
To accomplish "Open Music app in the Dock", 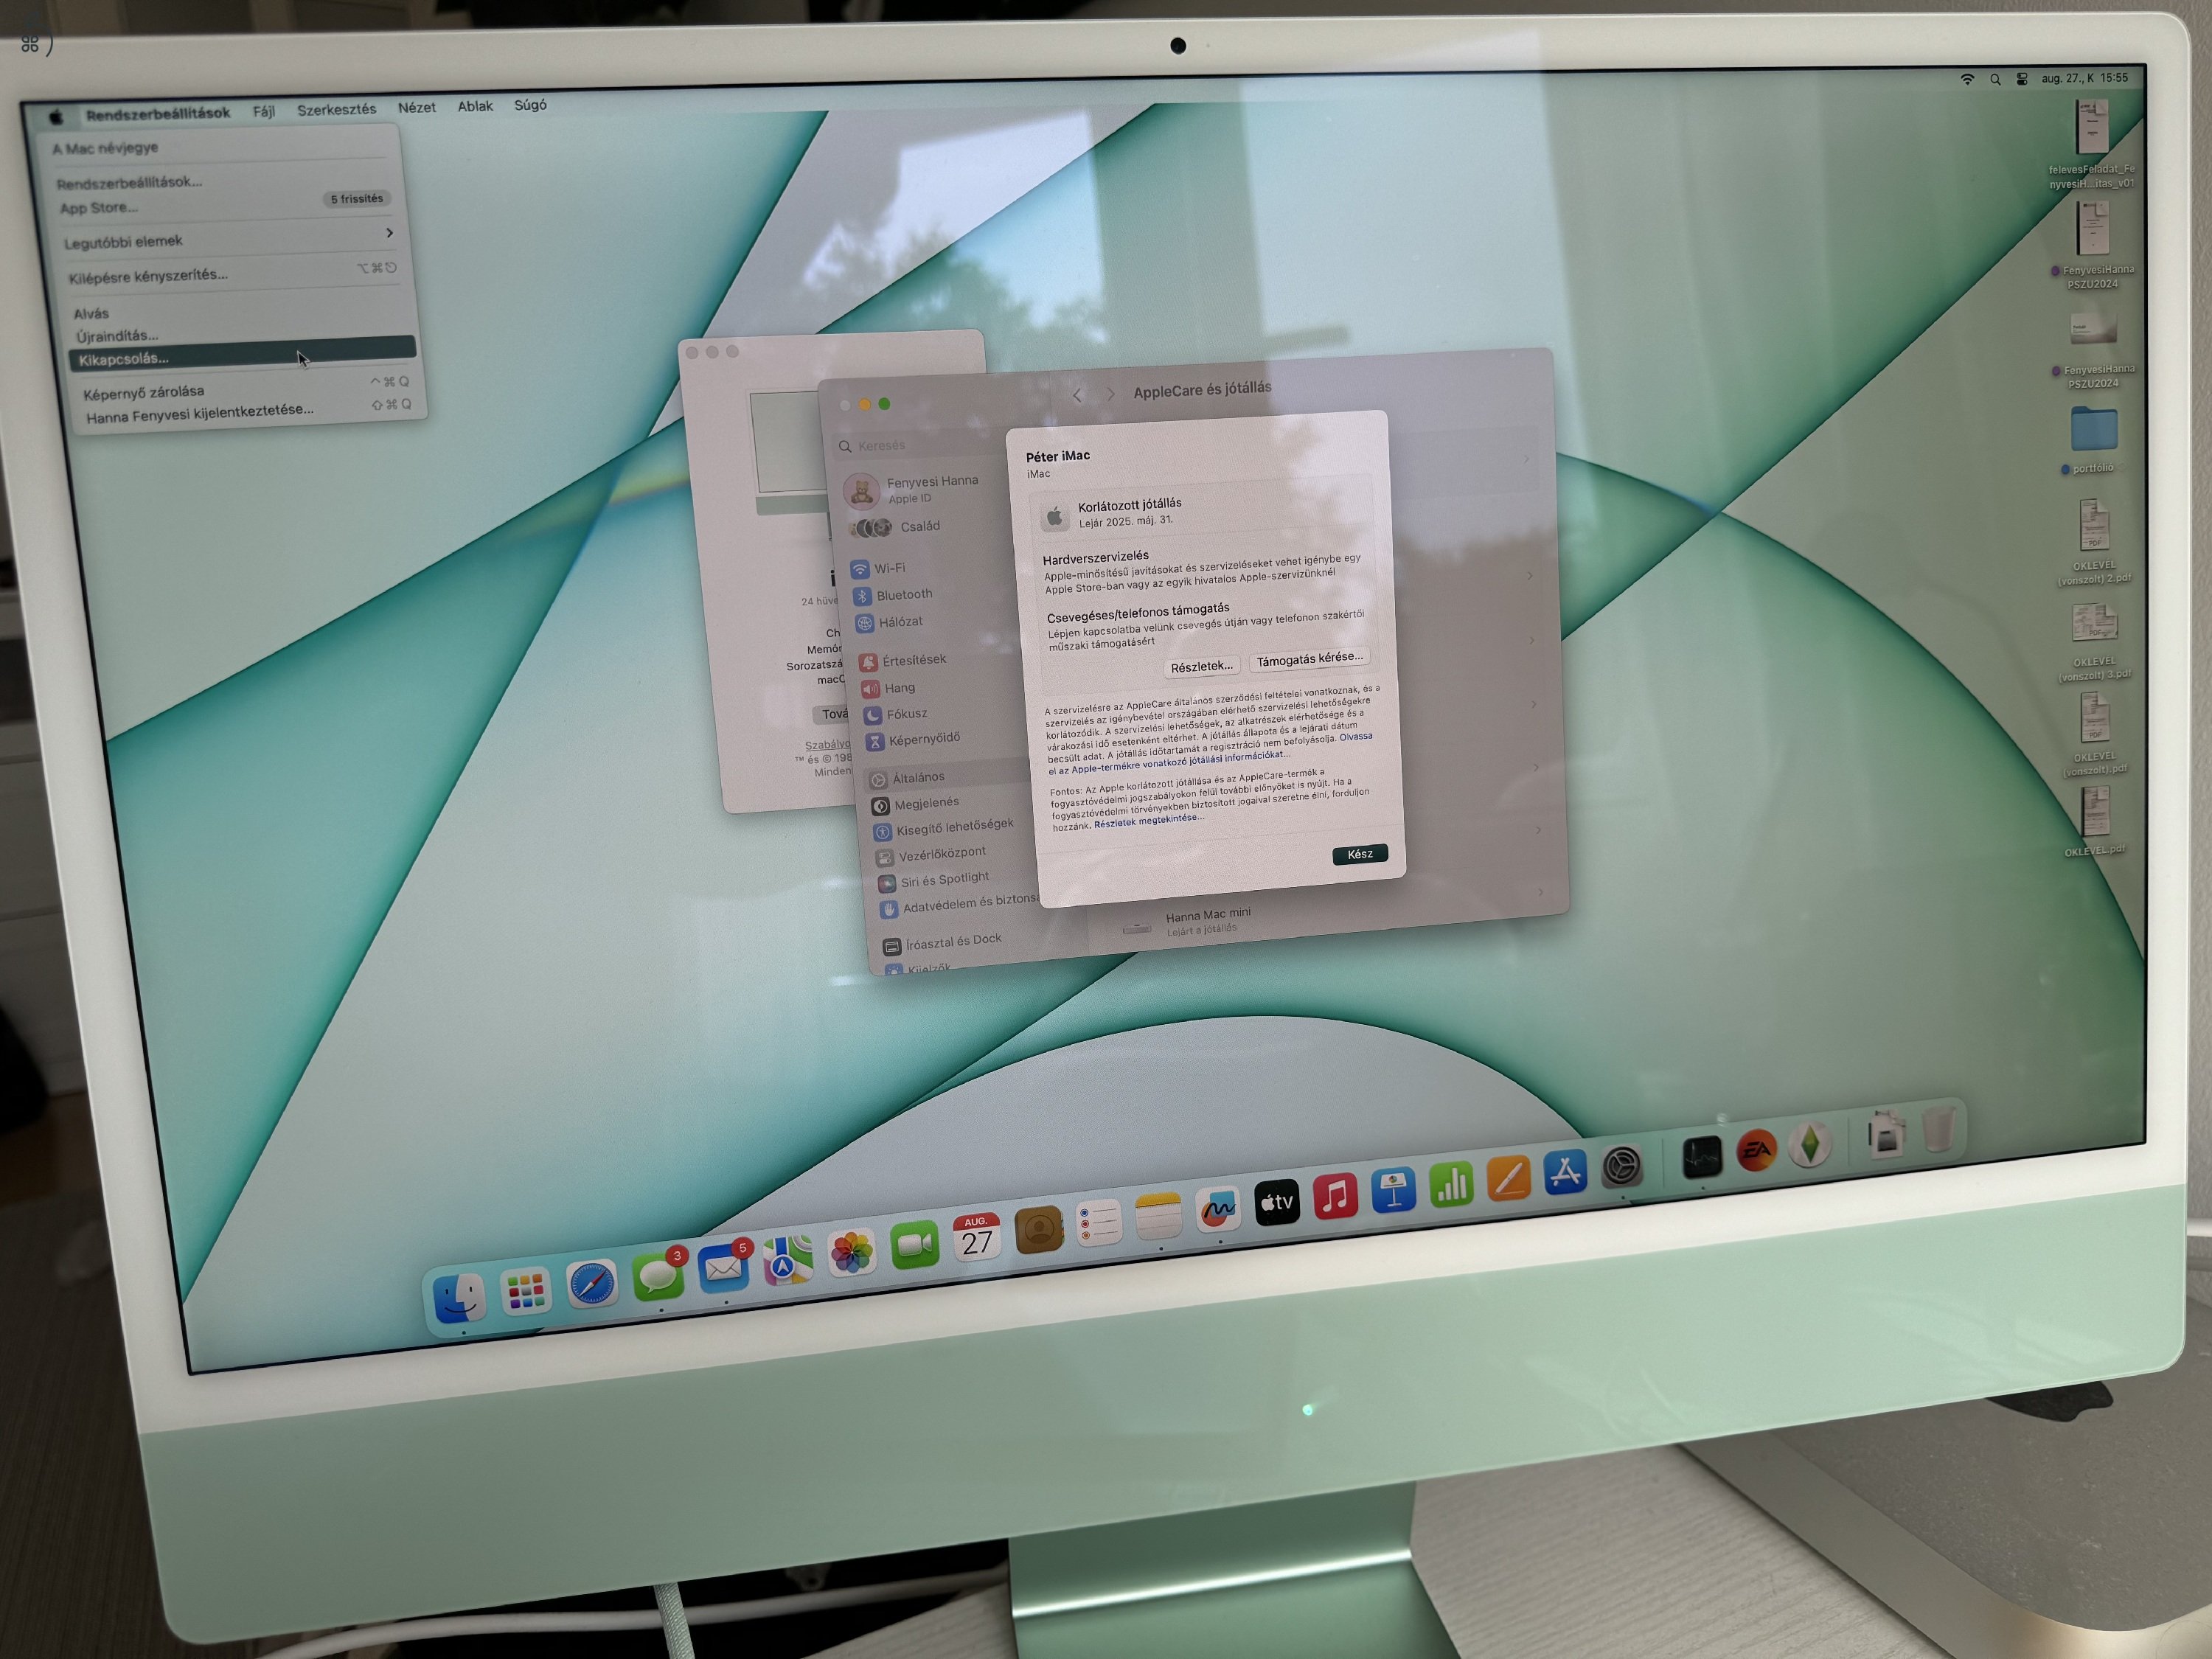I will (1335, 1195).
